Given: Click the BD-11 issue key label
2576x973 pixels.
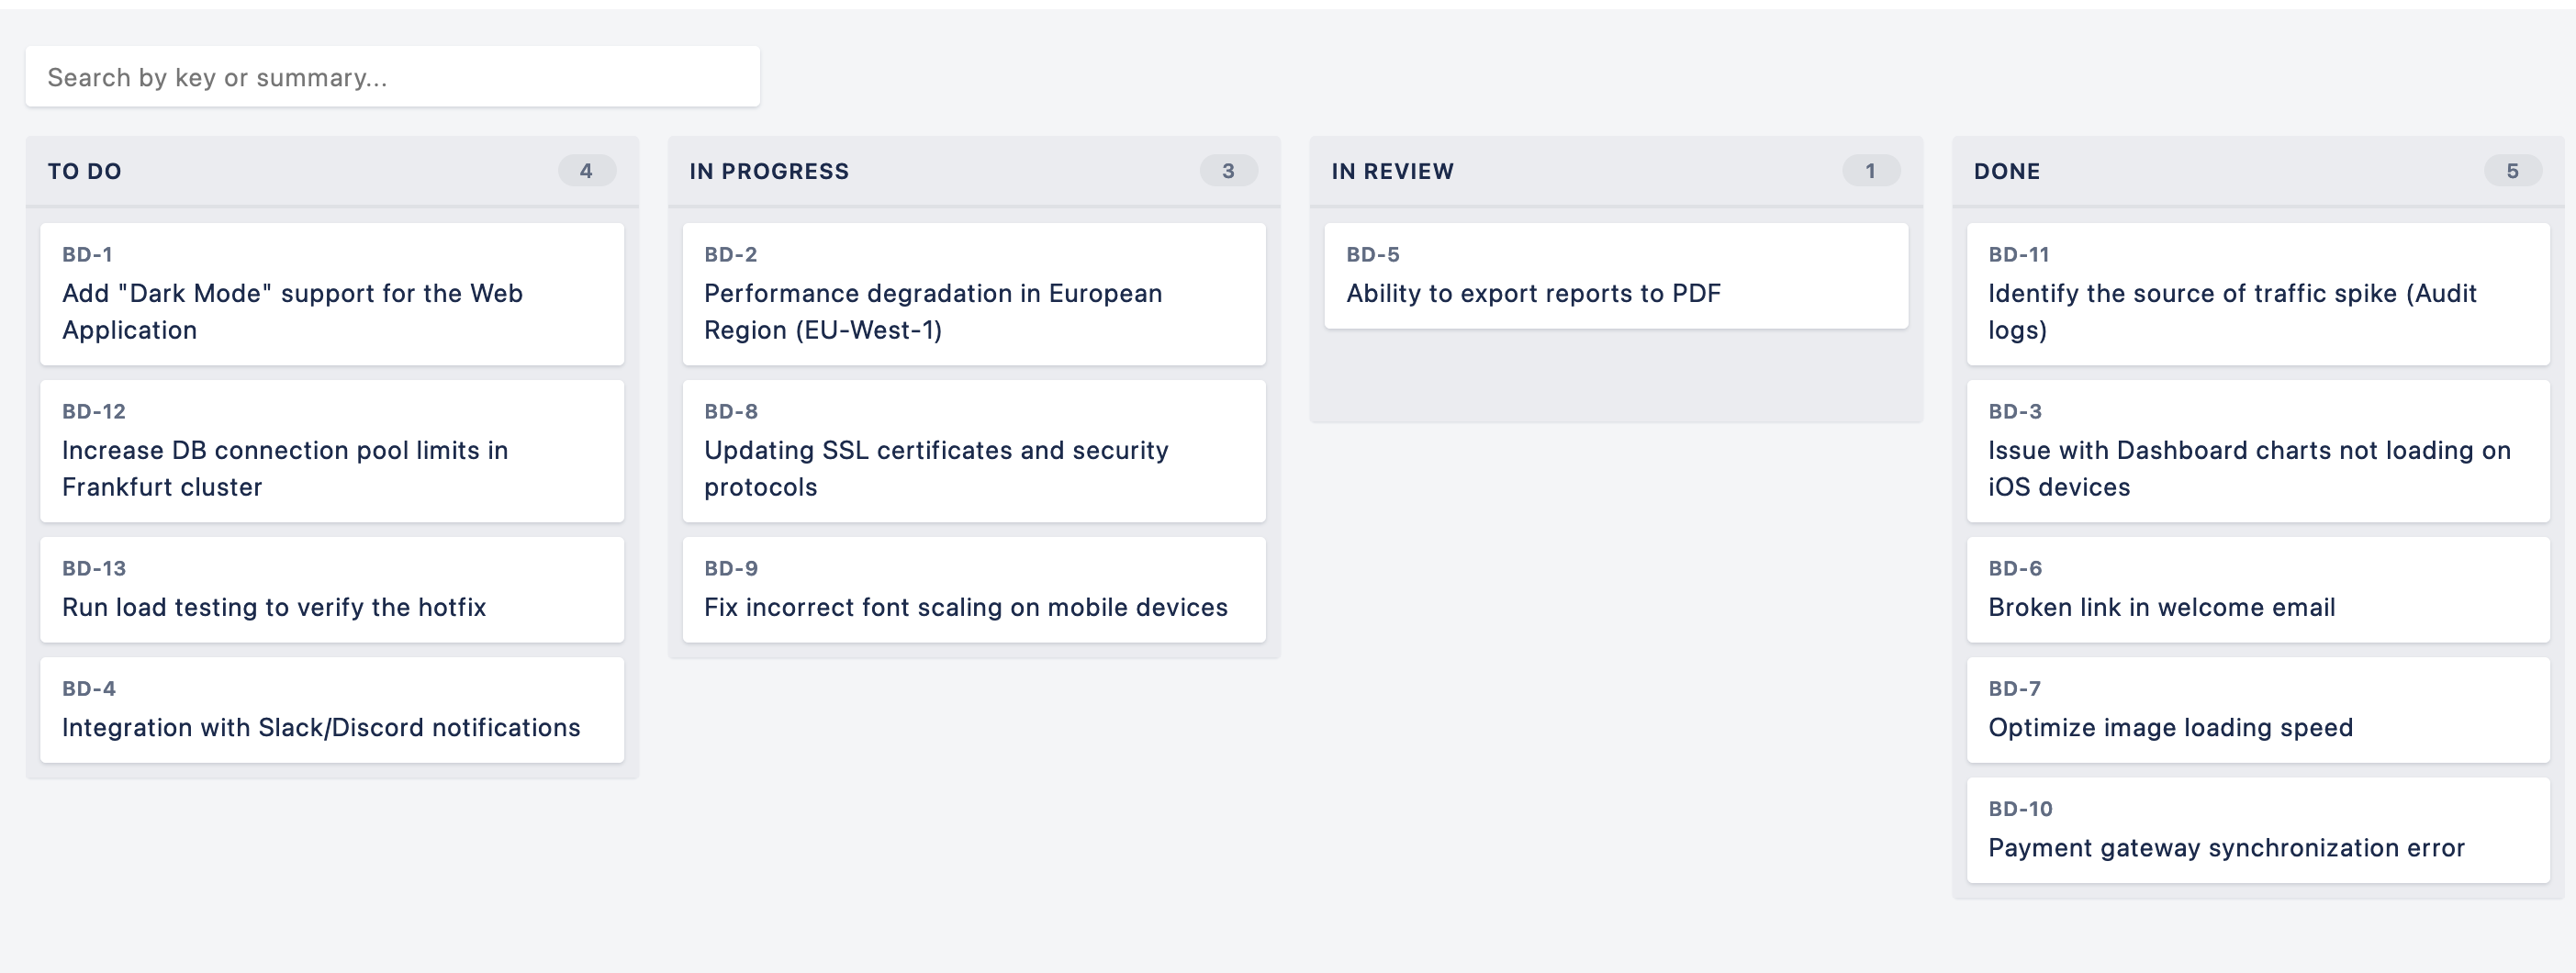Looking at the screenshot, I should [2019, 255].
